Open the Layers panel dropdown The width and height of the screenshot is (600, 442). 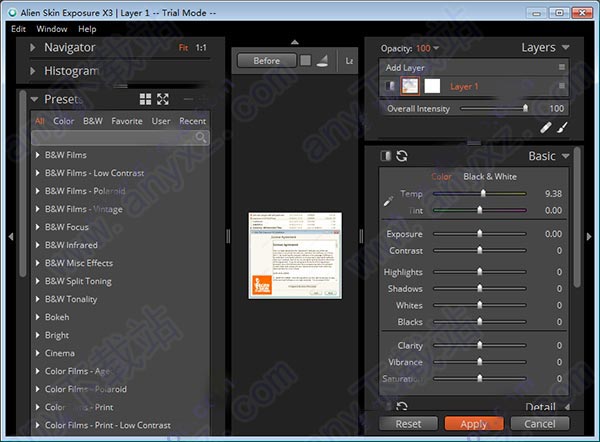click(566, 47)
